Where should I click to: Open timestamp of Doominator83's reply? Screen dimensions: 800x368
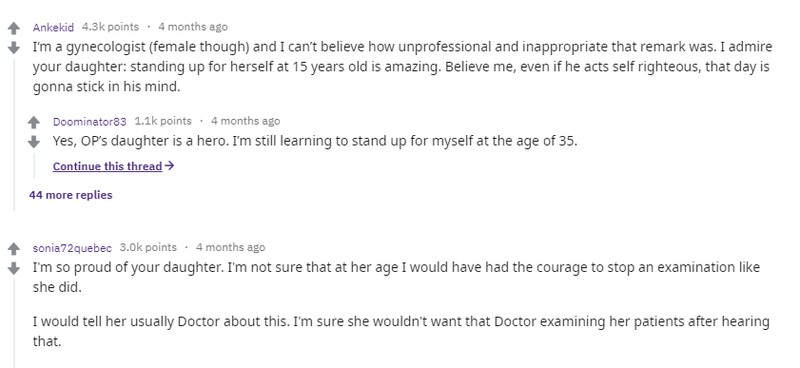click(245, 121)
